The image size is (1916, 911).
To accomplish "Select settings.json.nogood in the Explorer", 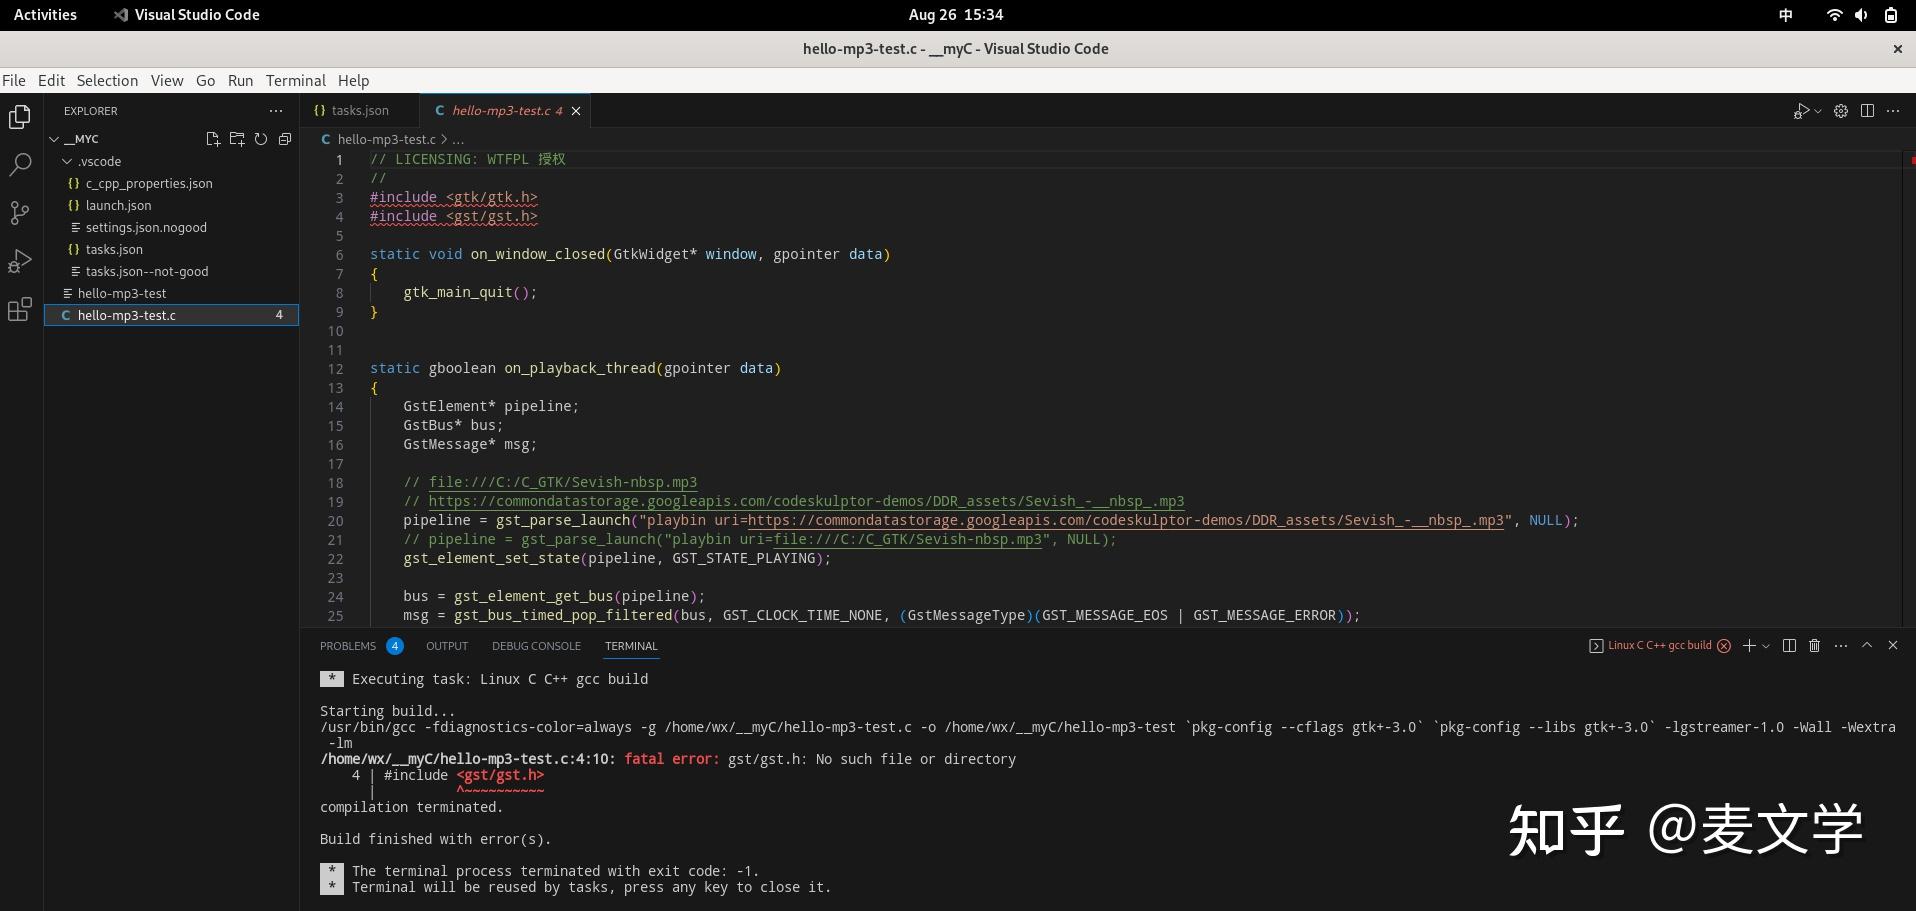I will 145,227.
